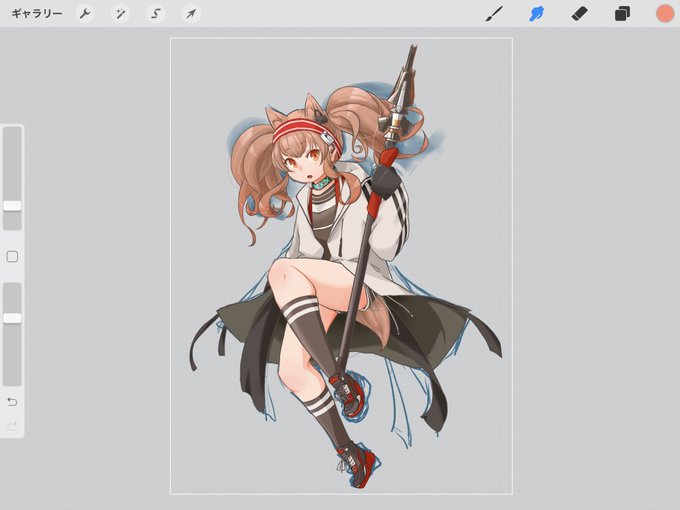Select the Brush paint tool
The width and height of the screenshot is (680, 510).
click(x=494, y=14)
